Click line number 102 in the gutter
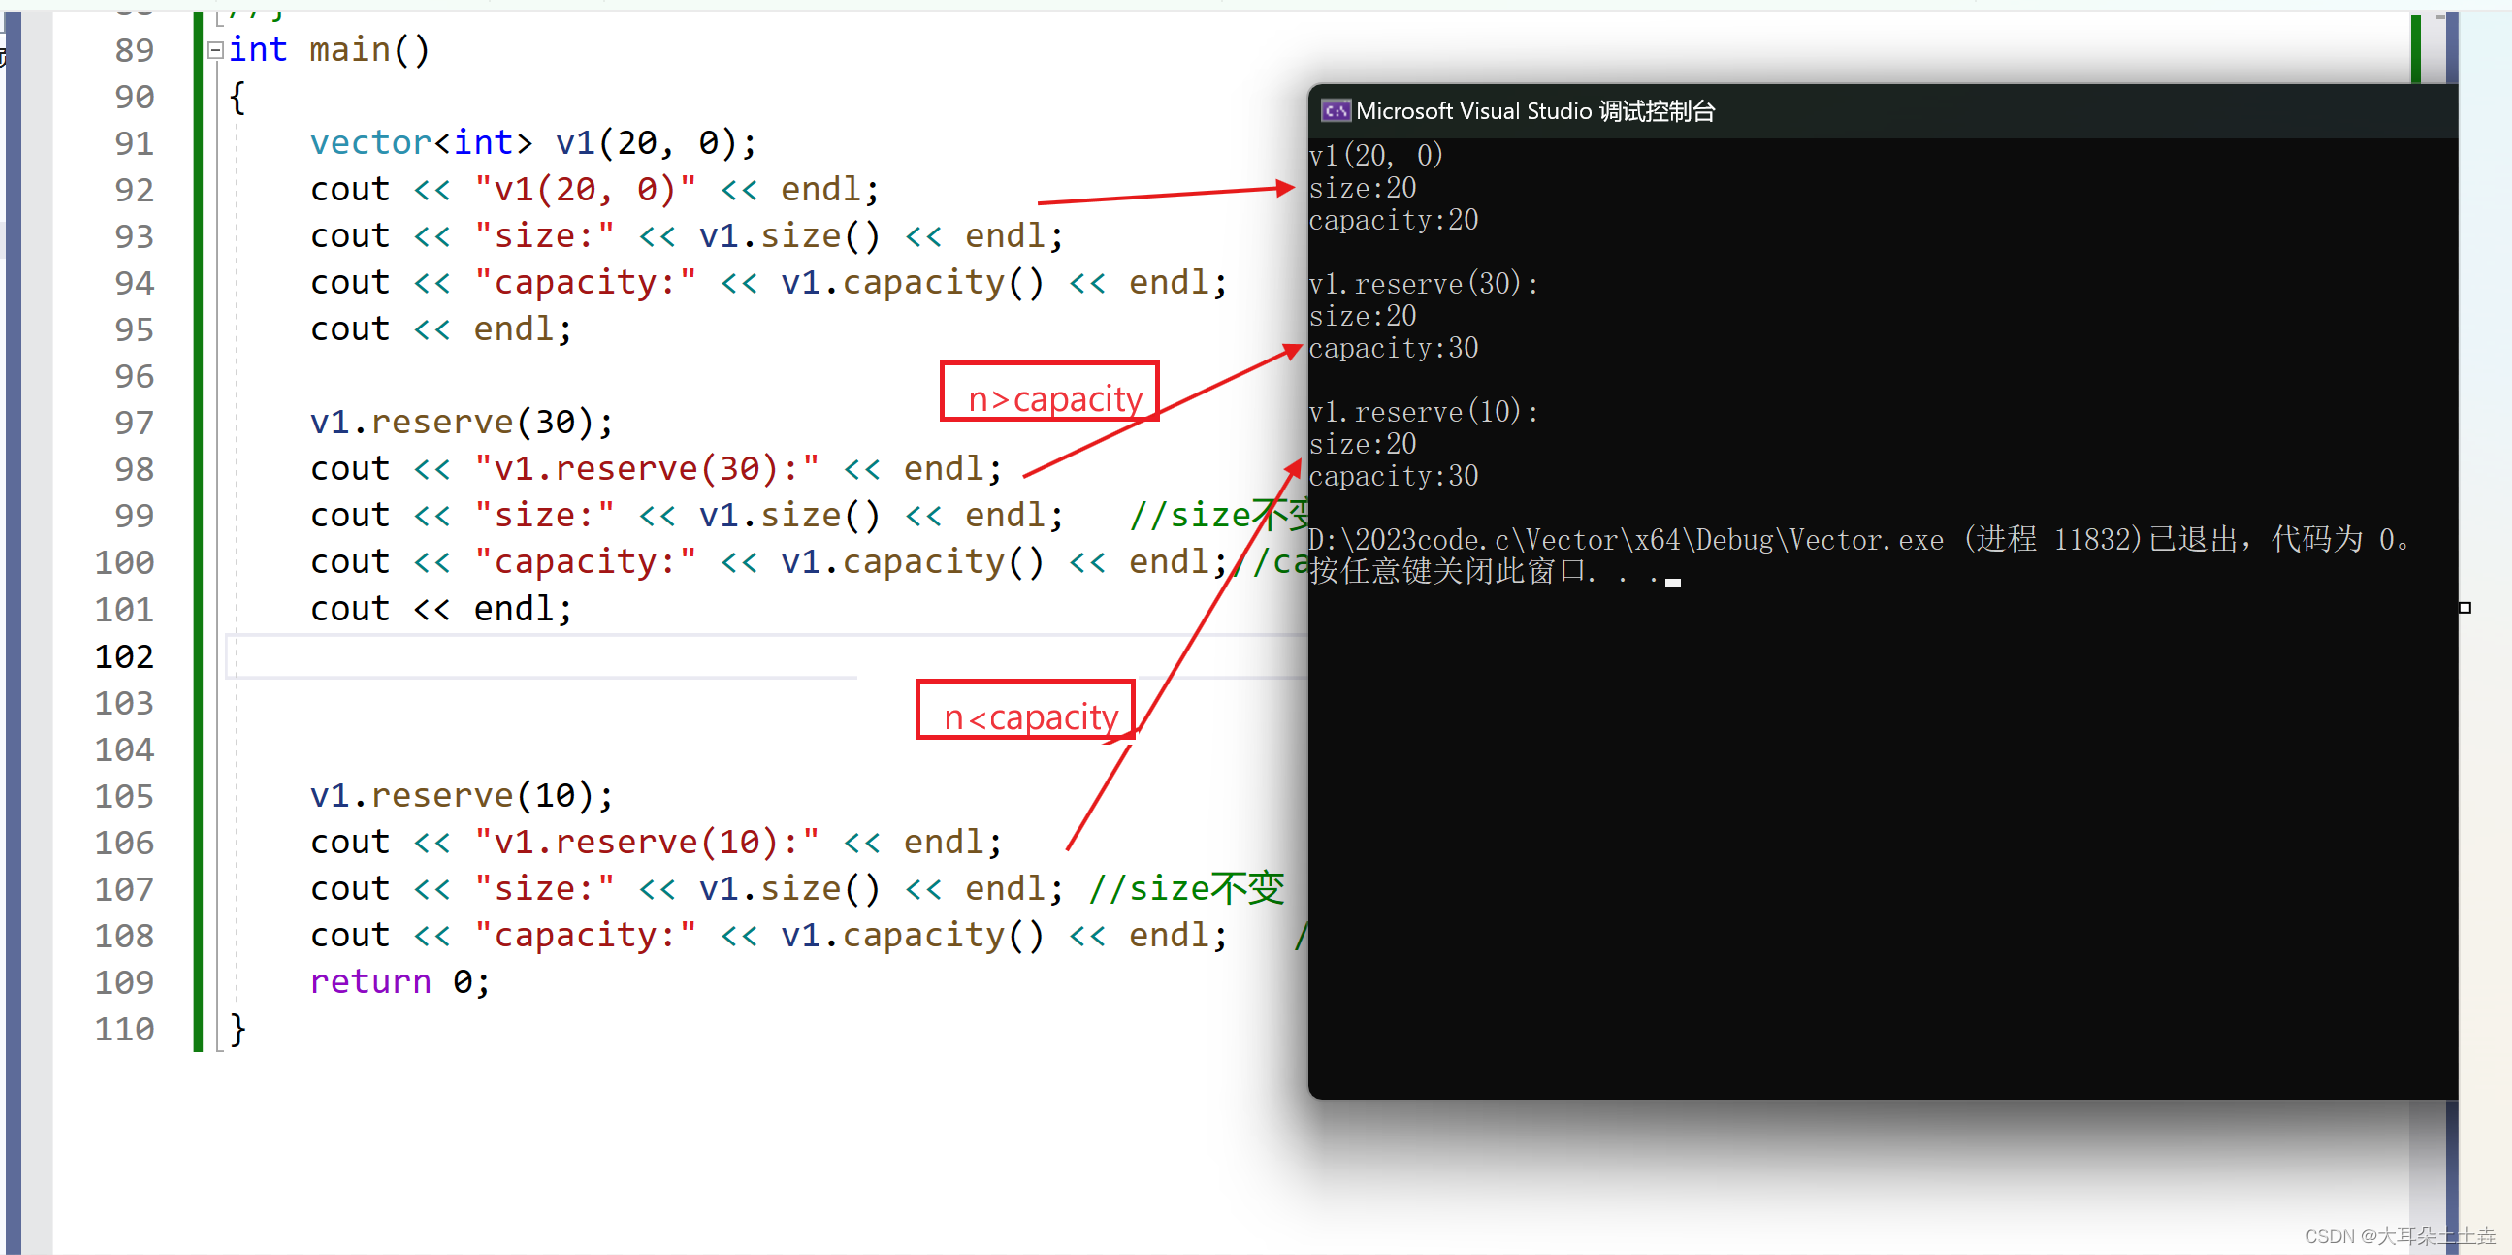 [125, 657]
